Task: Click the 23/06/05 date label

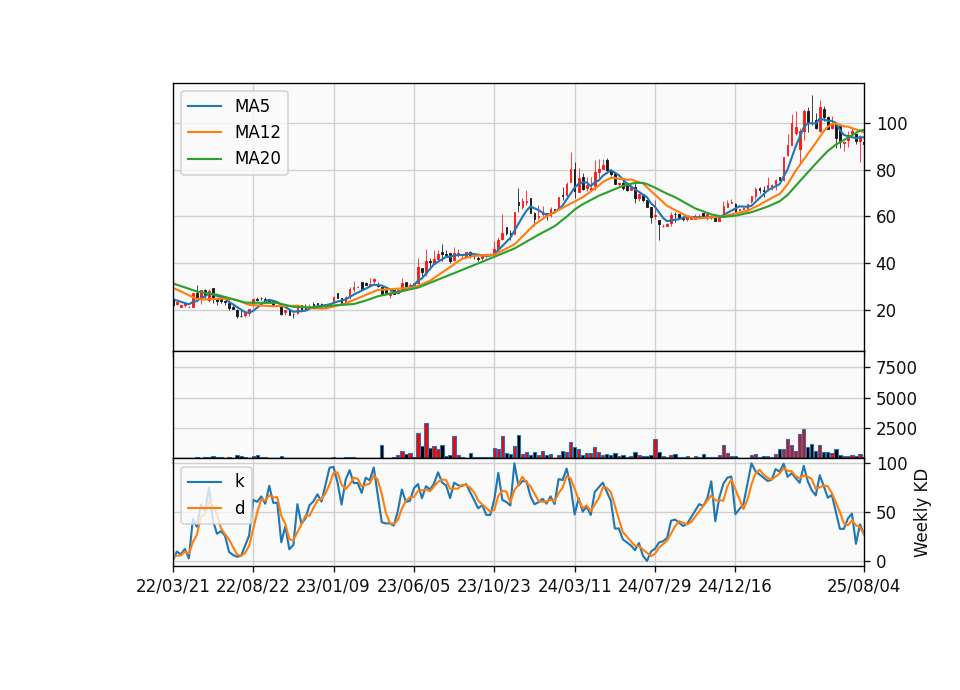Action: [x=413, y=586]
